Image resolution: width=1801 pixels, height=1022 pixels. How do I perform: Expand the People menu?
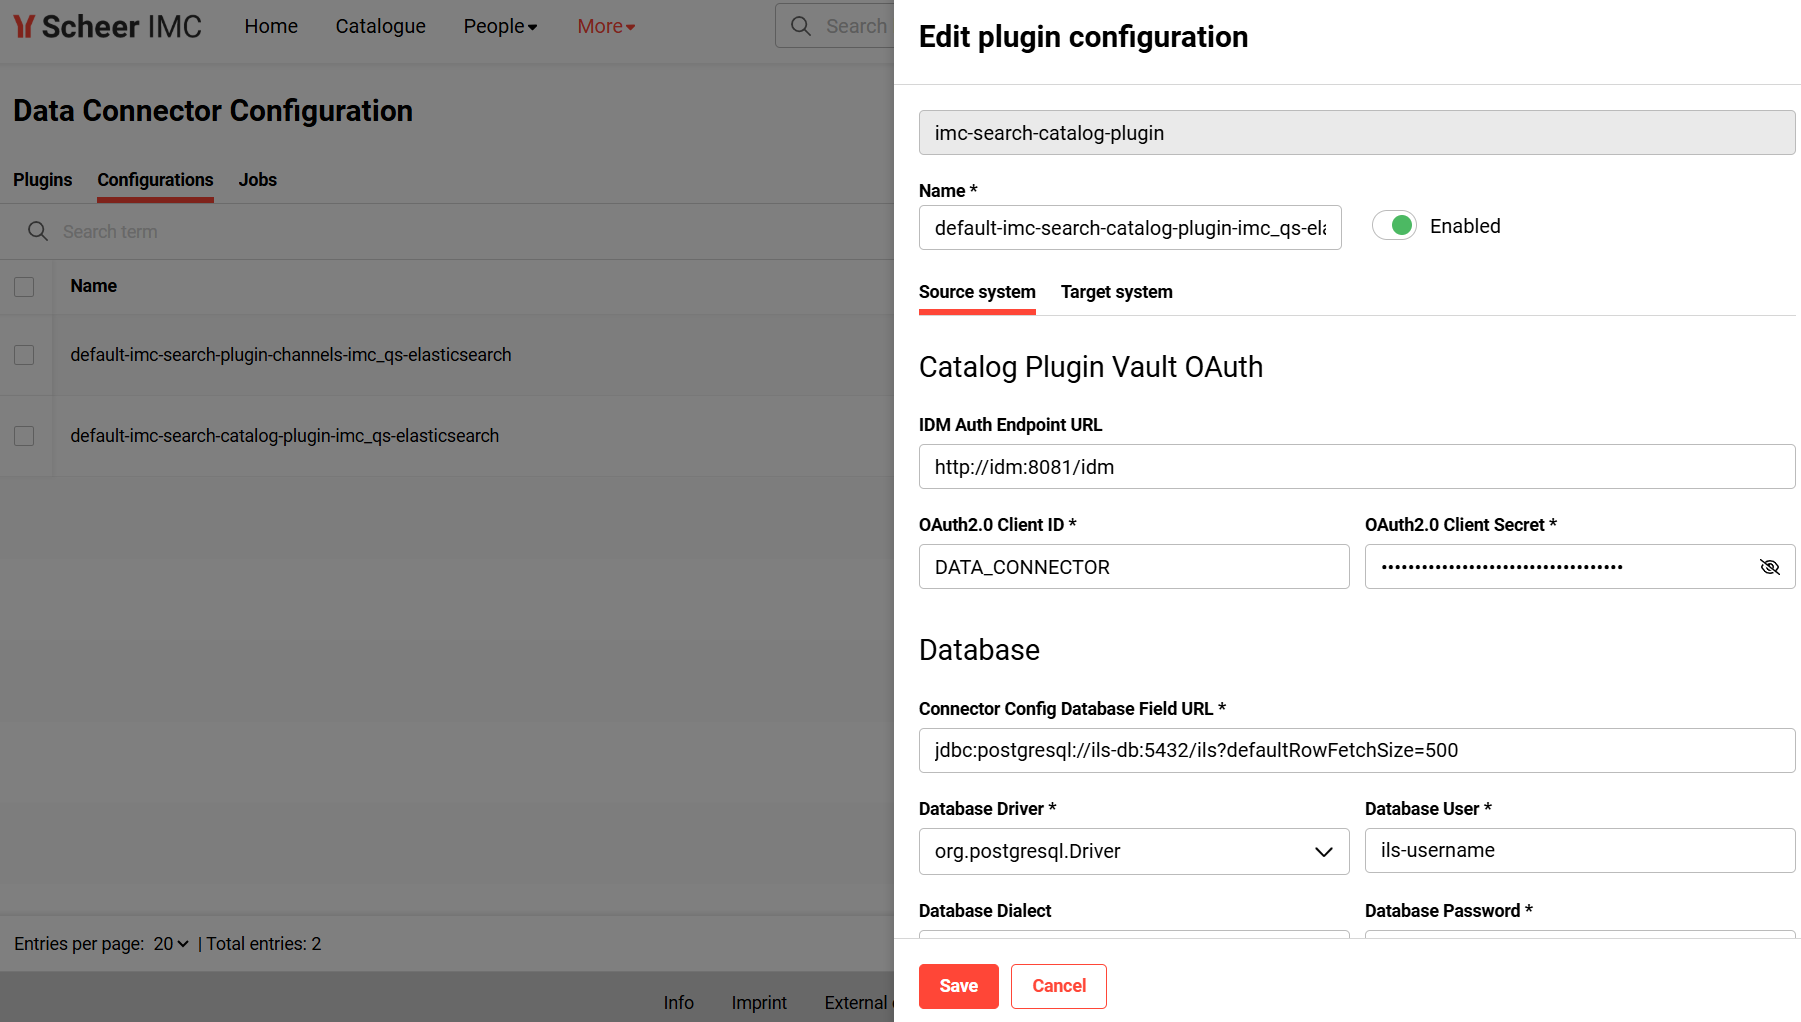pyautogui.click(x=500, y=27)
